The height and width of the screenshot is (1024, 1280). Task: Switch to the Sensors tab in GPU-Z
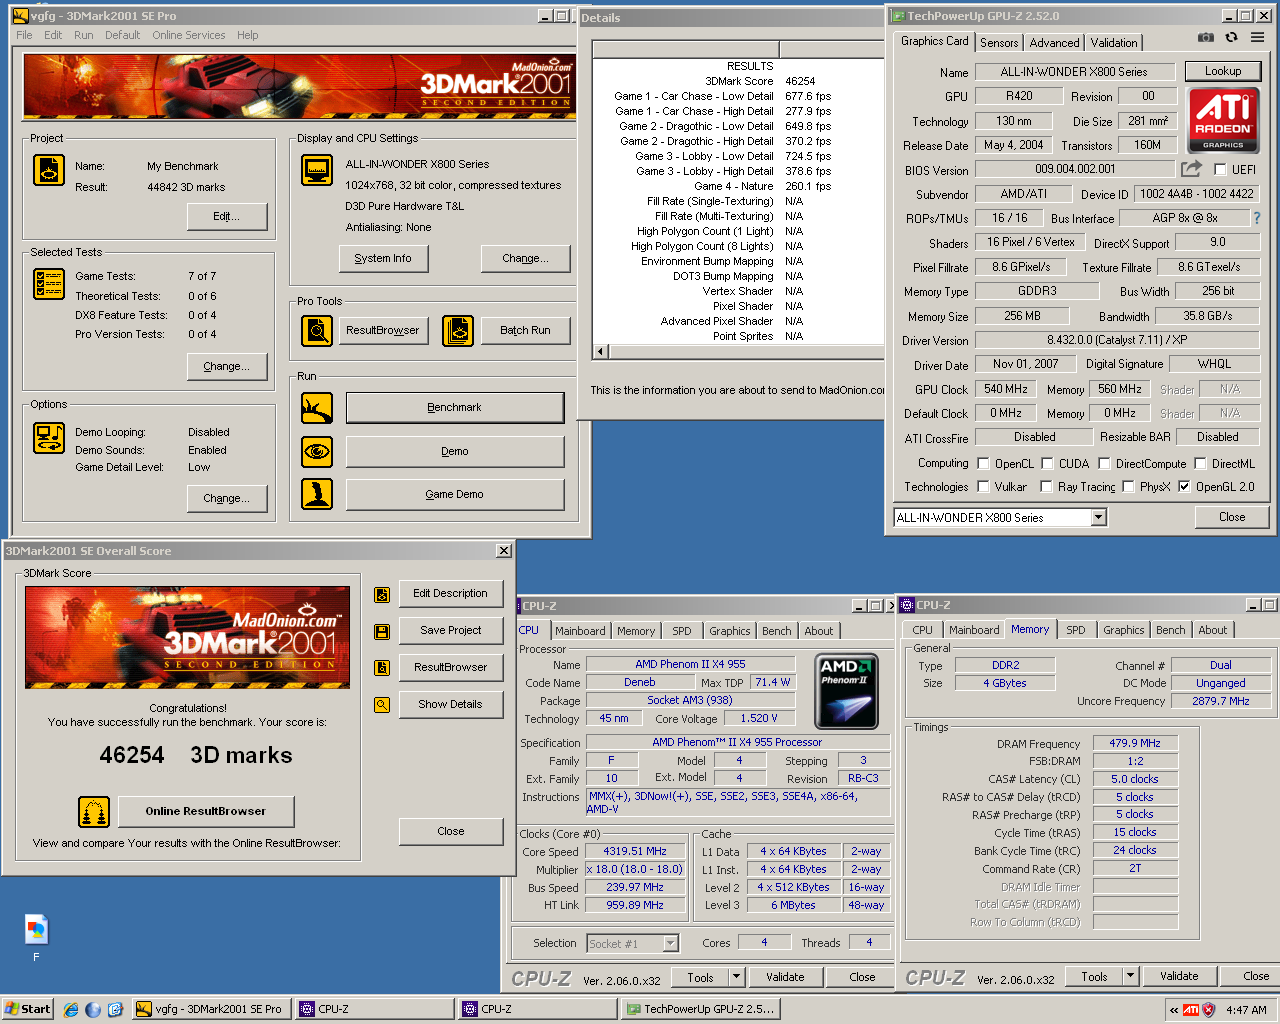(x=999, y=43)
